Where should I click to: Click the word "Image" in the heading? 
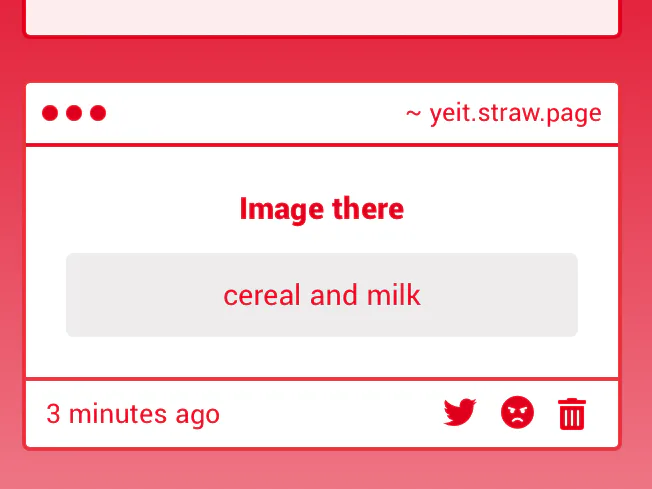(282, 210)
